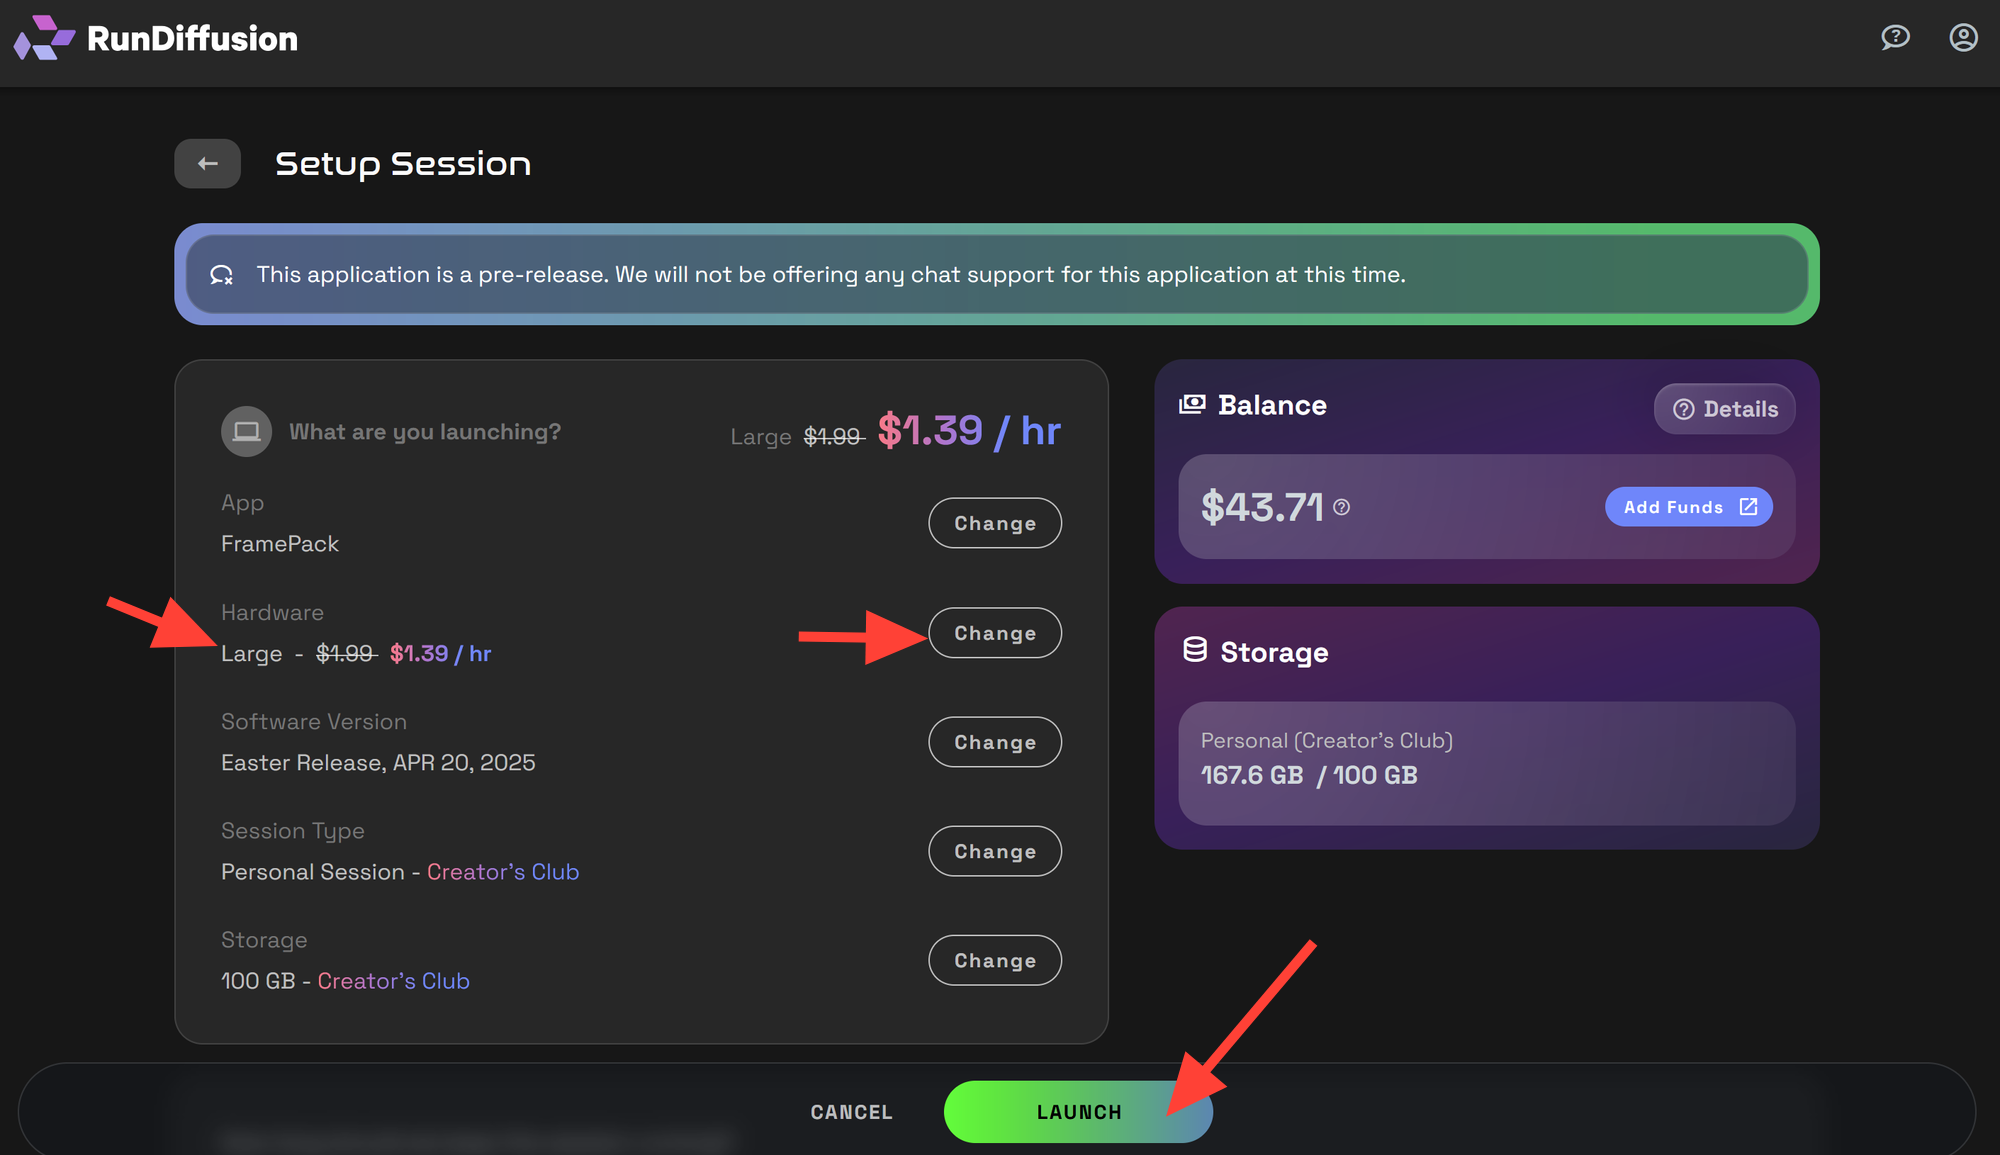Click the RunDiffusion brand name
Viewport: 2000px width, 1155px height.
point(192,39)
